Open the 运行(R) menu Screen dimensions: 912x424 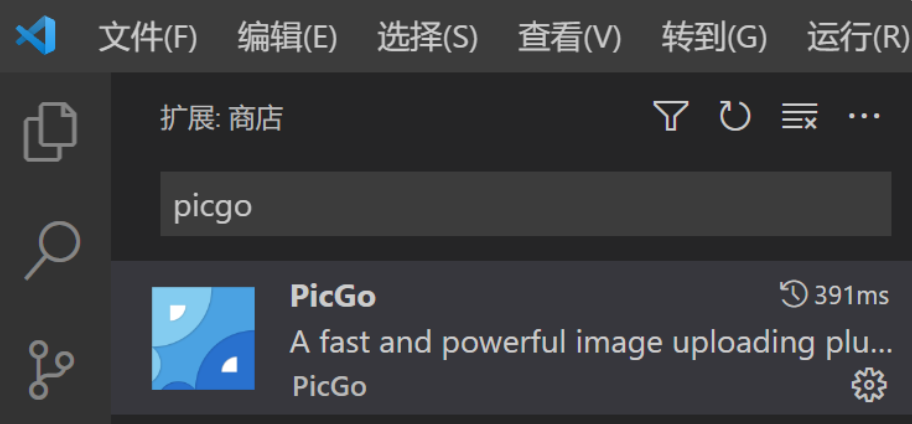[x=859, y=38]
